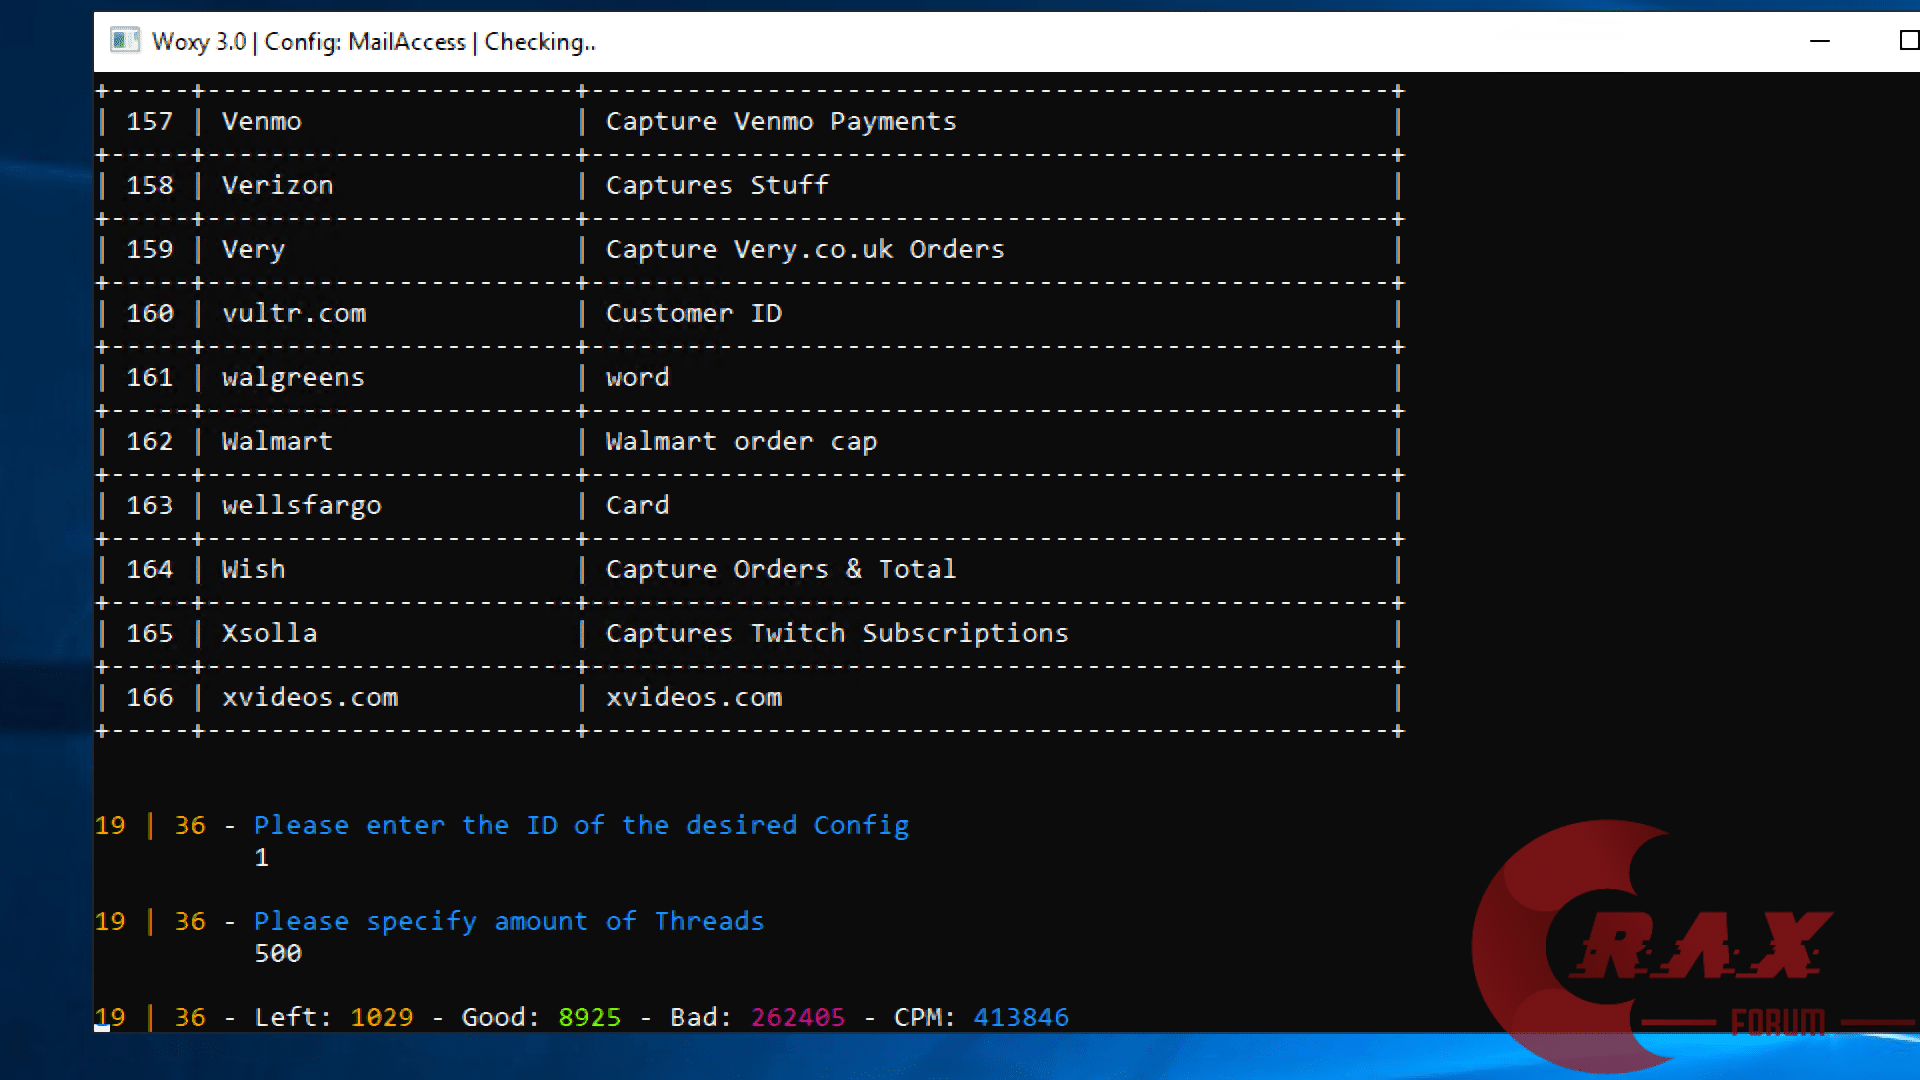Viewport: 1920px width, 1080px height.
Task: Click the vultr.com entry
Action: coord(293,314)
